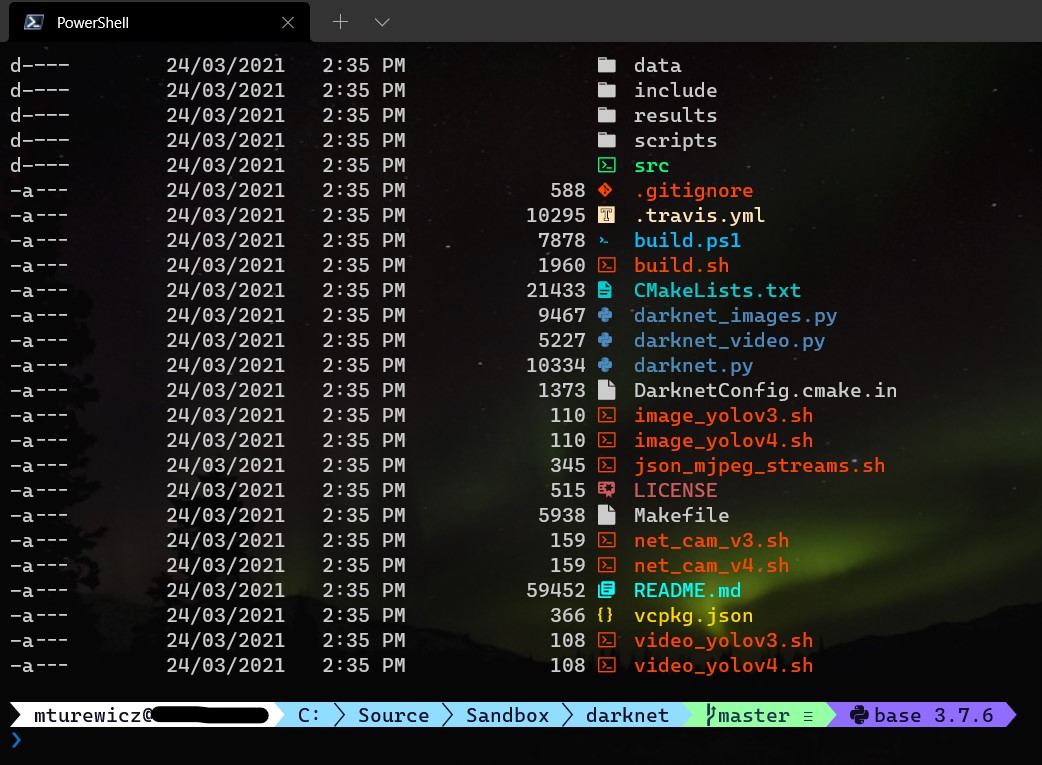The height and width of the screenshot is (765, 1042).
Task: Click the file icon beside DarknetConfig.cmake.in
Action: 606,390
